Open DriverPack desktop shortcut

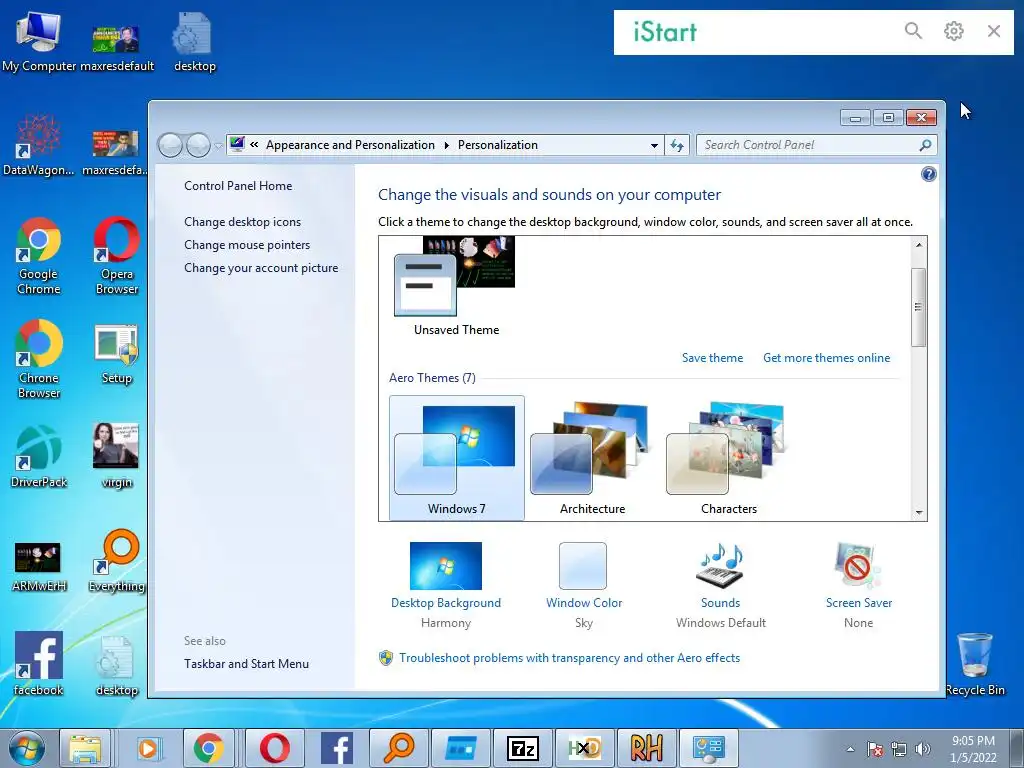tap(39, 456)
